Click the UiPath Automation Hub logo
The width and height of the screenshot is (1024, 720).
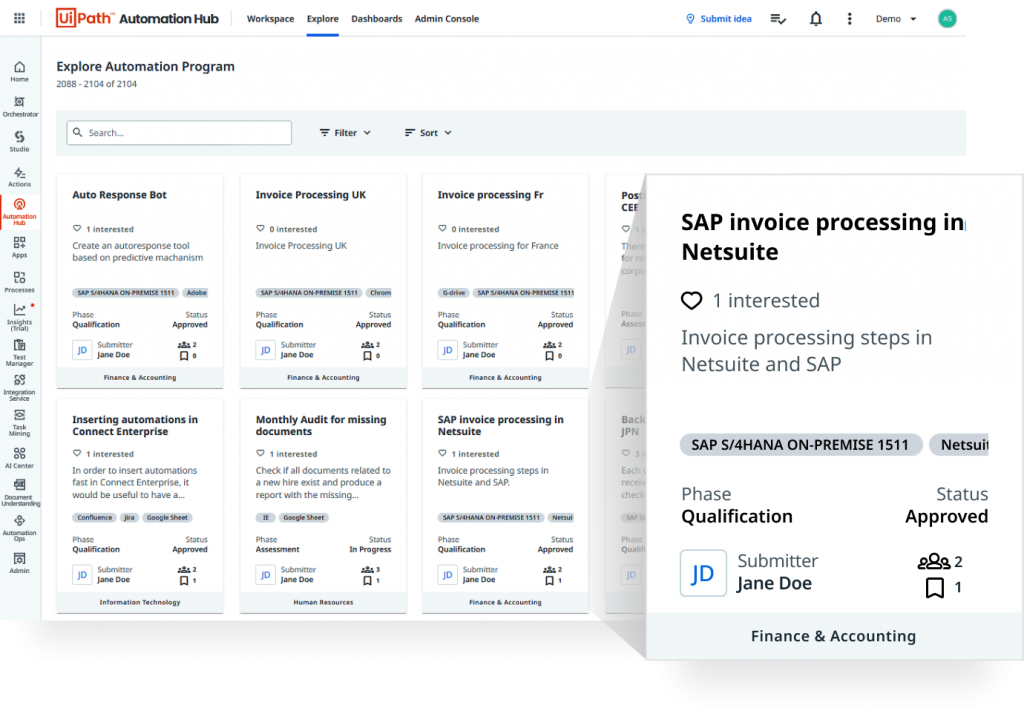137,18
